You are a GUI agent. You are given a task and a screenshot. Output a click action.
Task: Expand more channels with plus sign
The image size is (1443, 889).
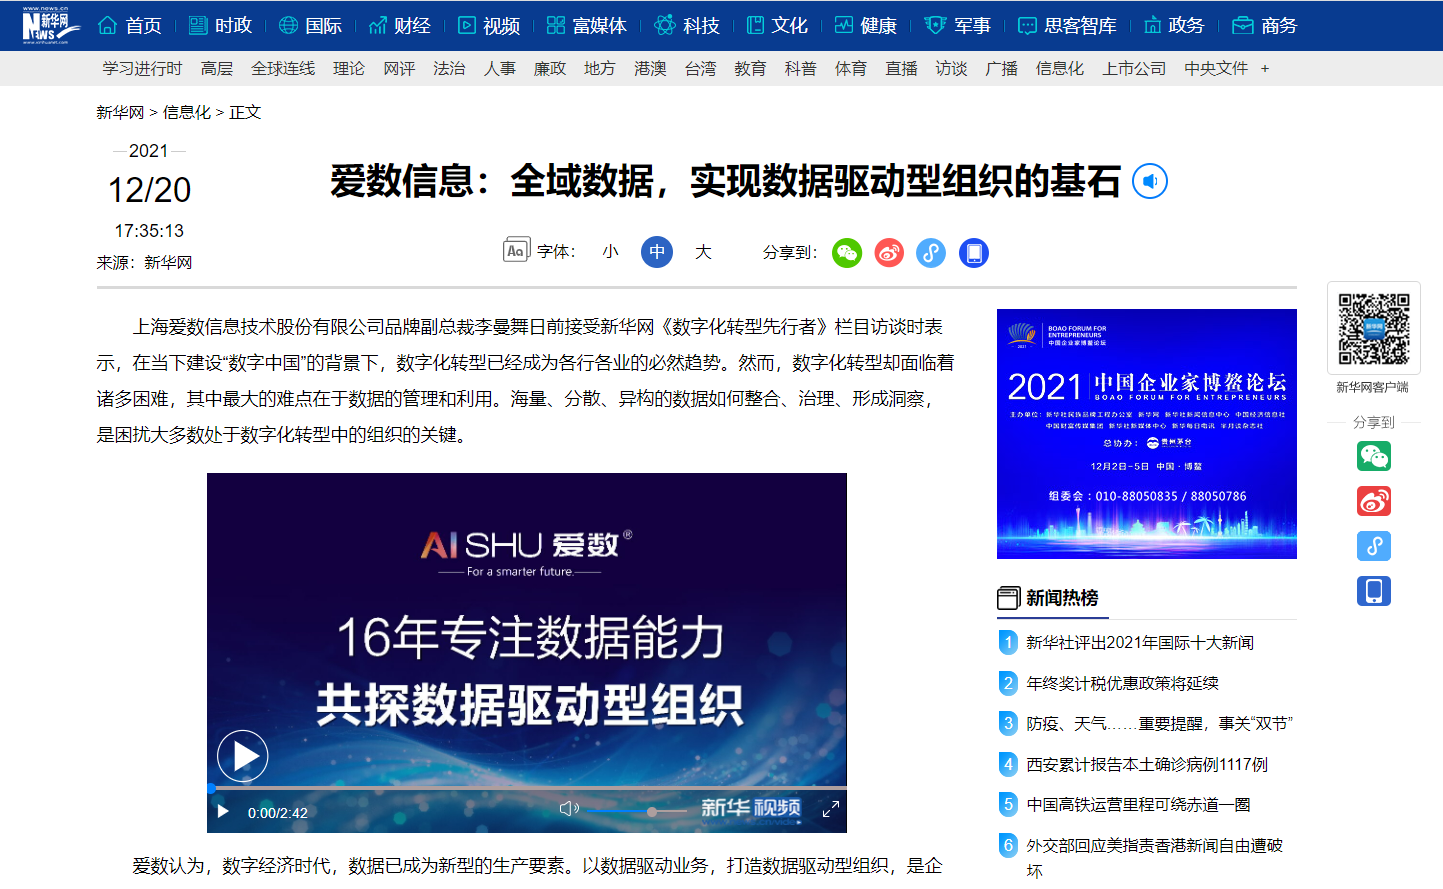1265,69
